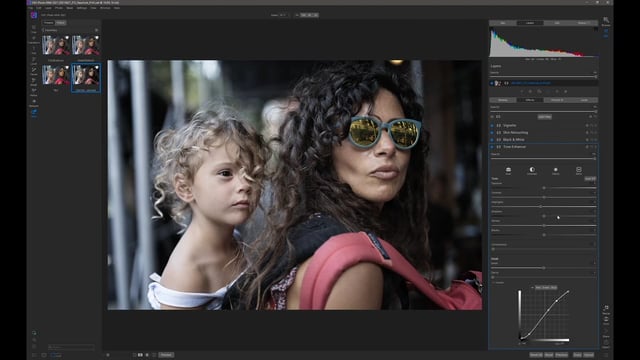Screen dimensions: 640x360
Task: Click the Previous button
Action: (x=562, y=355)
